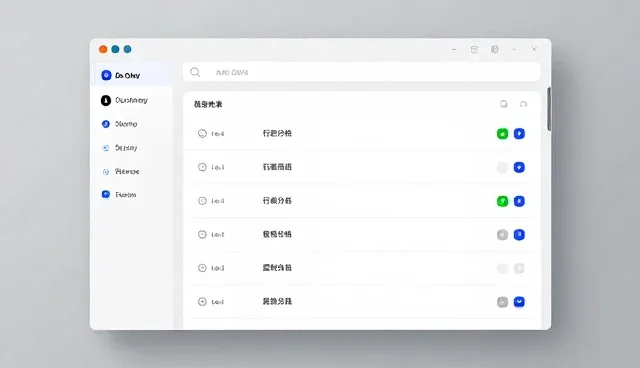Click the vertical scrollbar thumb on the right edge

coord(549,109)
